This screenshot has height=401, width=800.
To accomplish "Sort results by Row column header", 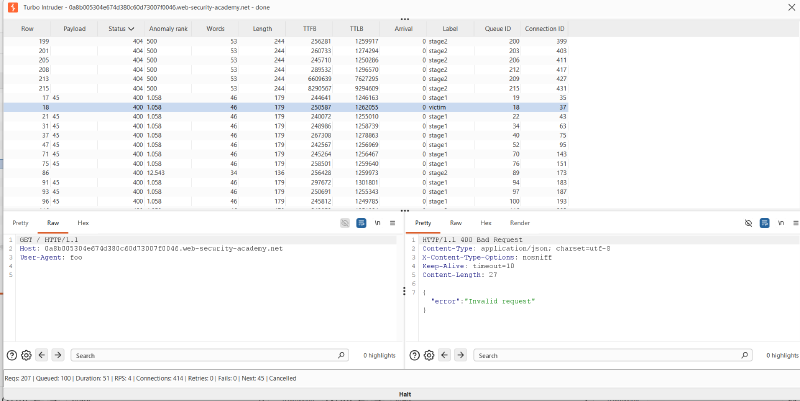I will [x=27, y=29].
